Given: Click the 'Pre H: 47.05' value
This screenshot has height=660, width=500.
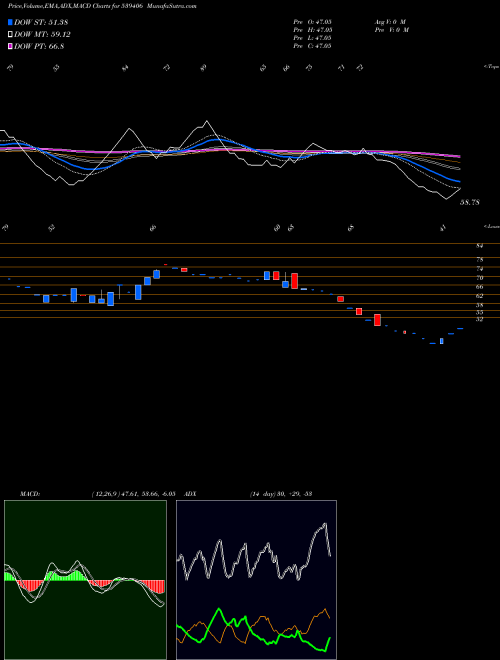Looking at the screenshot, I should point(313,30).
